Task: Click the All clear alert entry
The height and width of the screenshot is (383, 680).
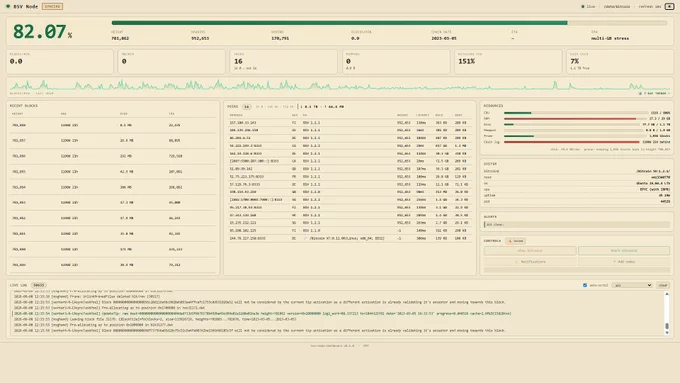Action: click(577, 225)
